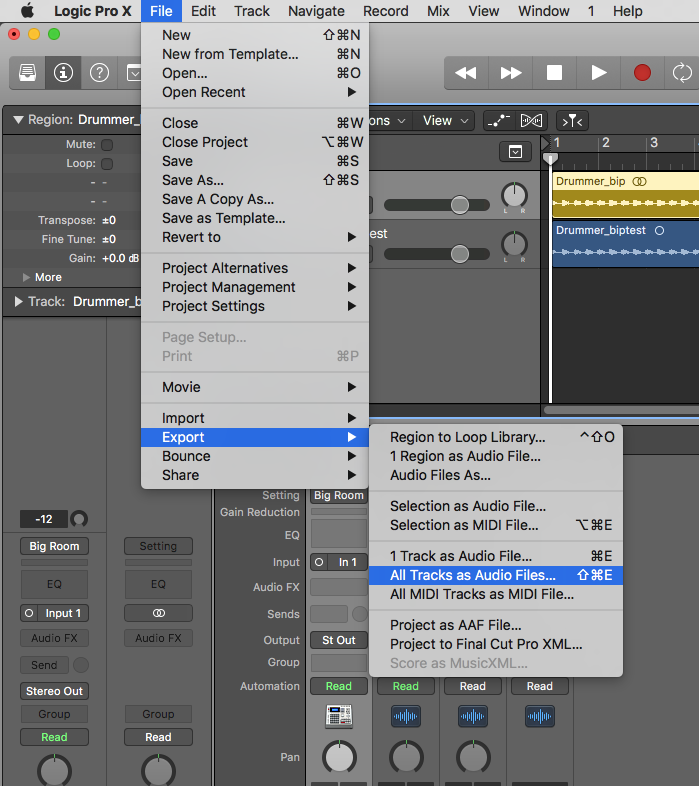The width and height of the screenshot is (699, 786).
Task: Click the Drummer_bip track pan knob
Action: [514, 195]
